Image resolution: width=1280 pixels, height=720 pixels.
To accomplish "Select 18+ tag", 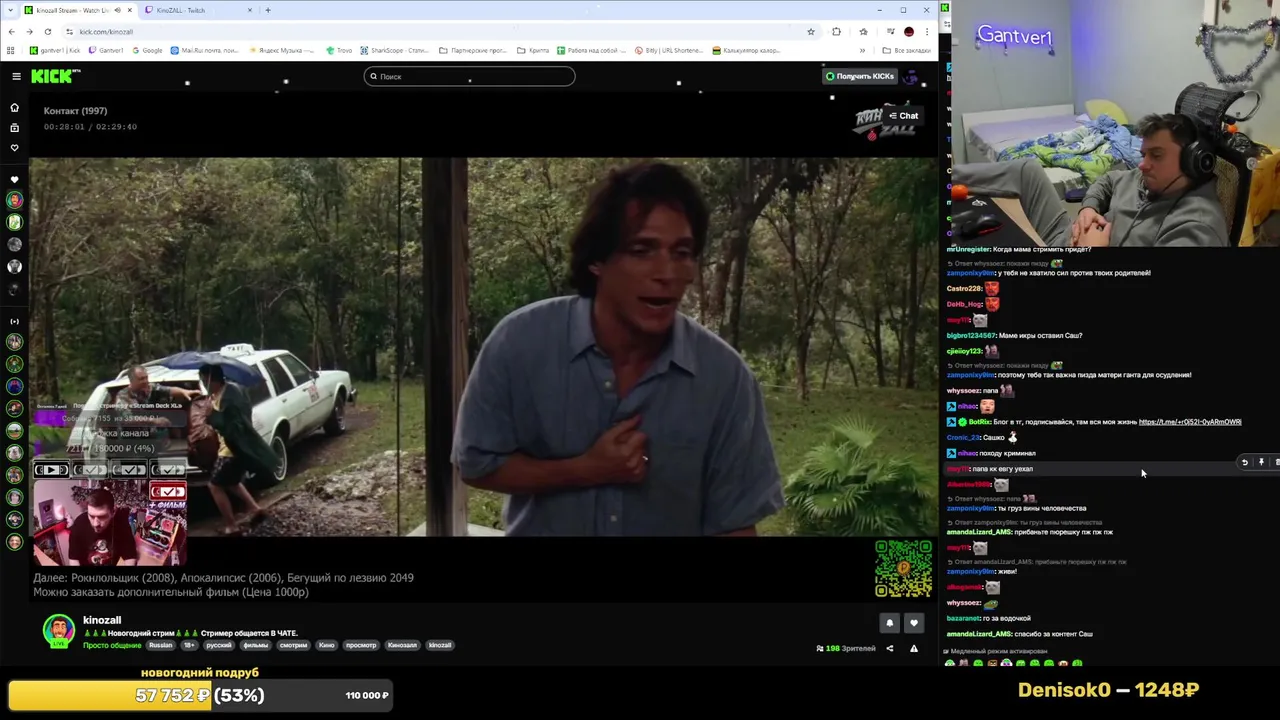I will (189, 645).
